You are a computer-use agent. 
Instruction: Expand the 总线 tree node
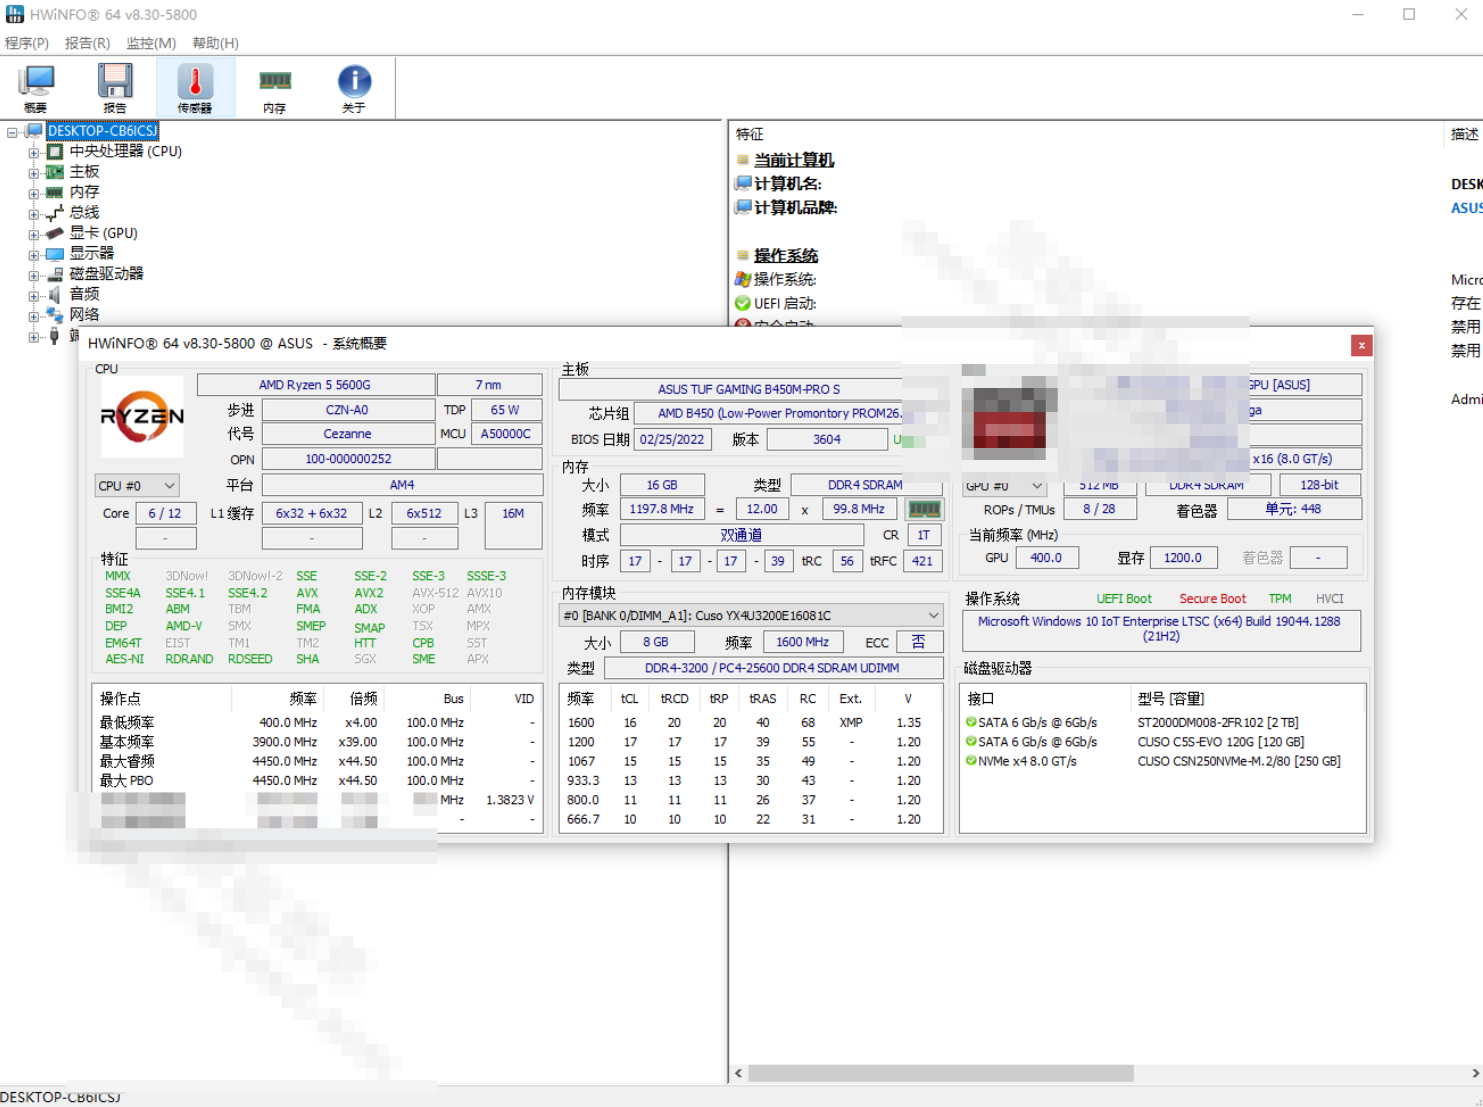click(34, 213)
